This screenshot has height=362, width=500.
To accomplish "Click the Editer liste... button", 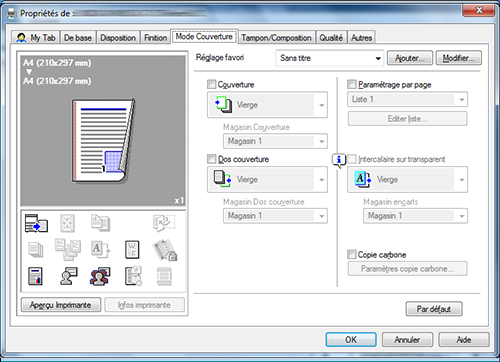I will [x=407, y=119].
